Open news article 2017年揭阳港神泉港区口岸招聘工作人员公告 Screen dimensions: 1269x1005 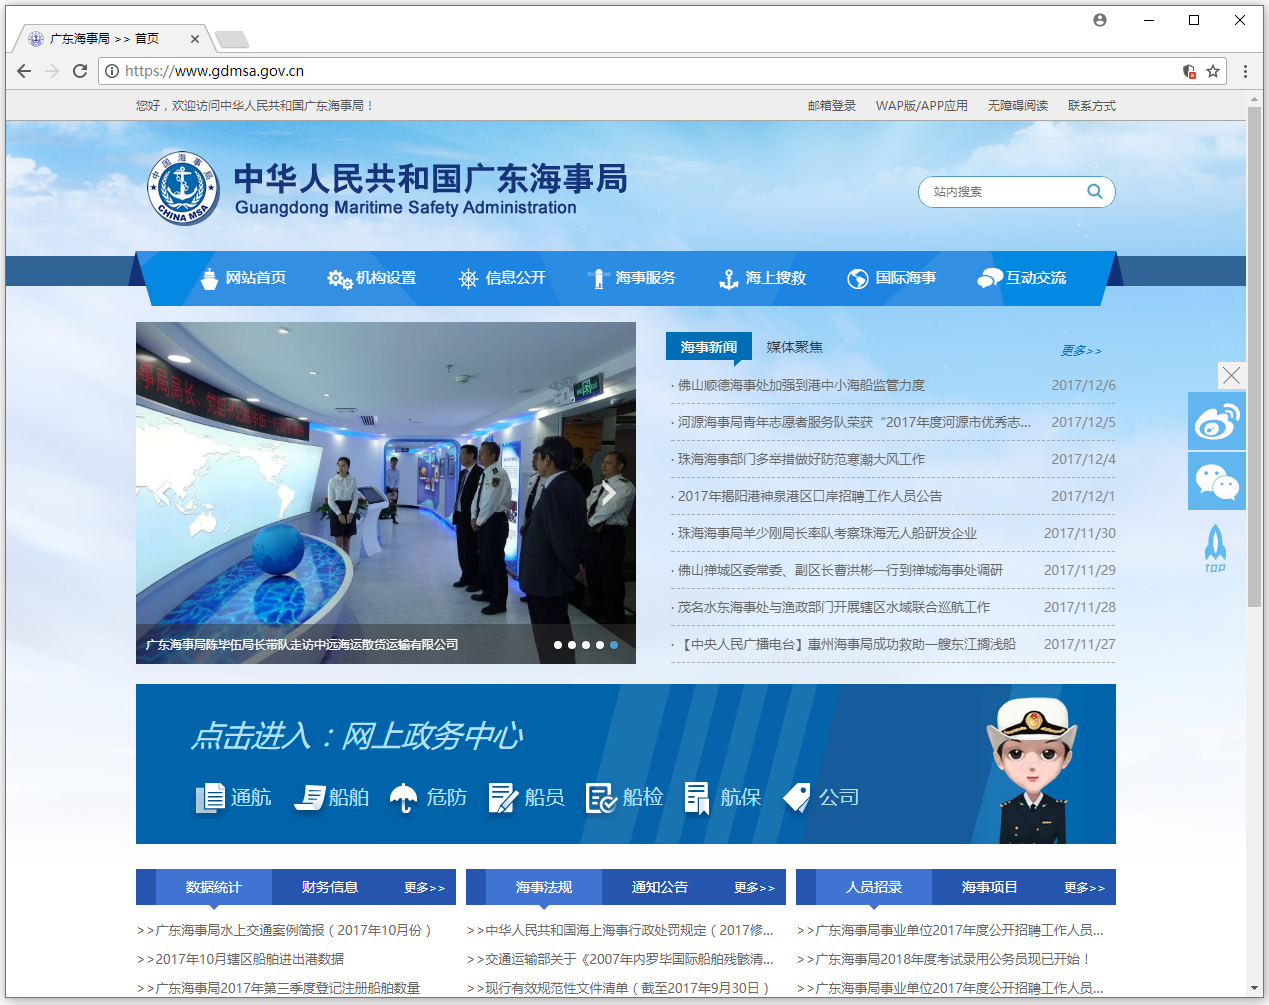[810, 496]
